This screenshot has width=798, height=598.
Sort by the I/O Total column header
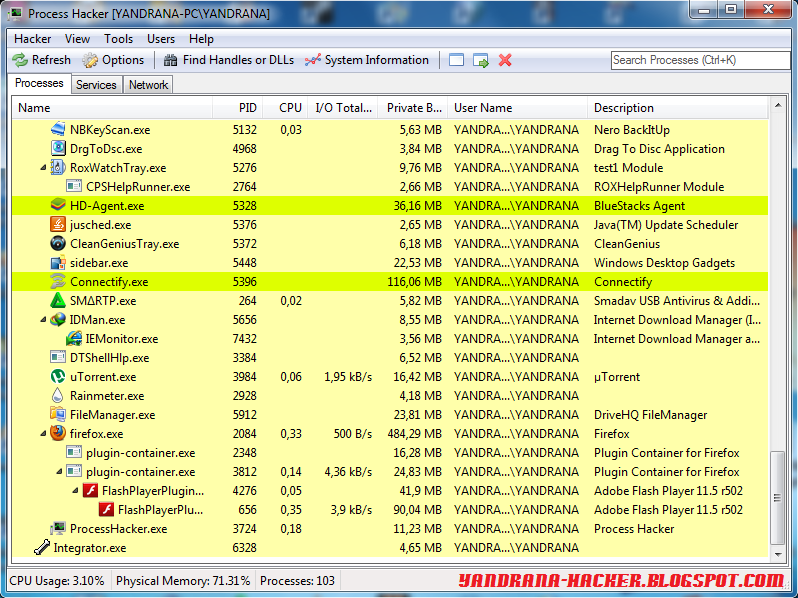pyautogui.click(x=343, y=108)
